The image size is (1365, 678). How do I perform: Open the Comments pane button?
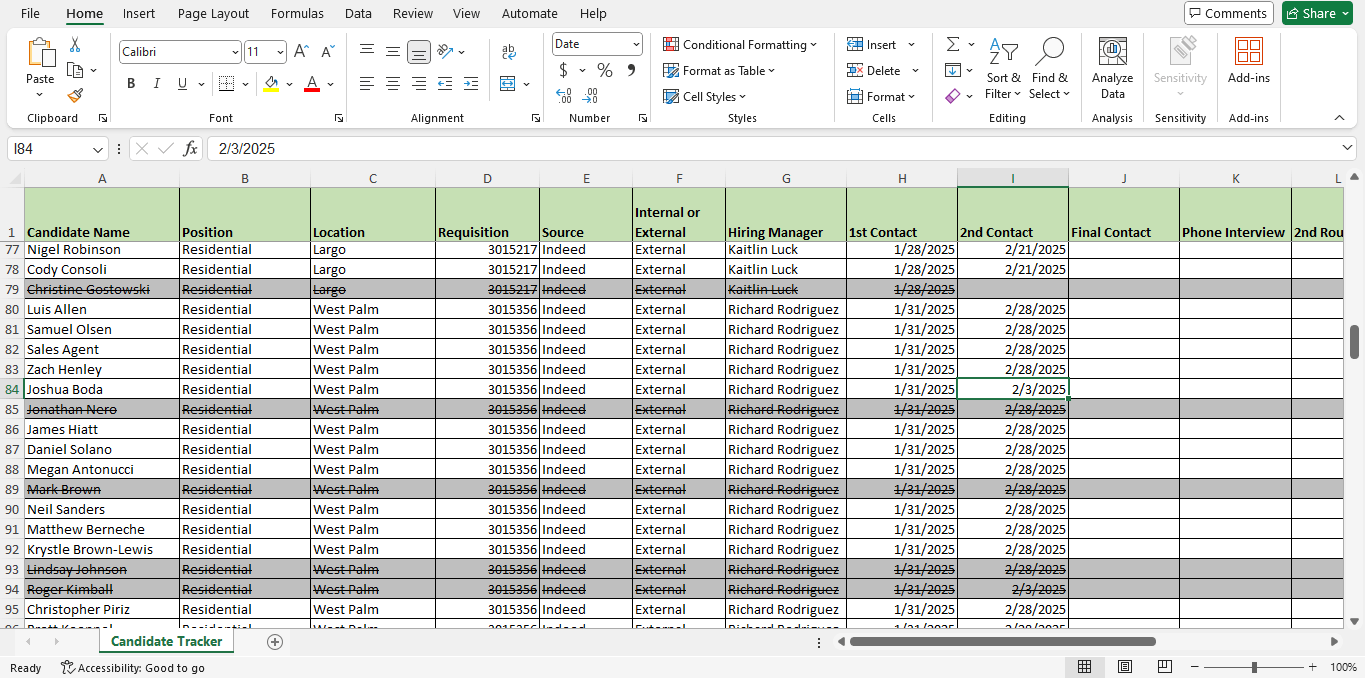tap(1228, 13)
